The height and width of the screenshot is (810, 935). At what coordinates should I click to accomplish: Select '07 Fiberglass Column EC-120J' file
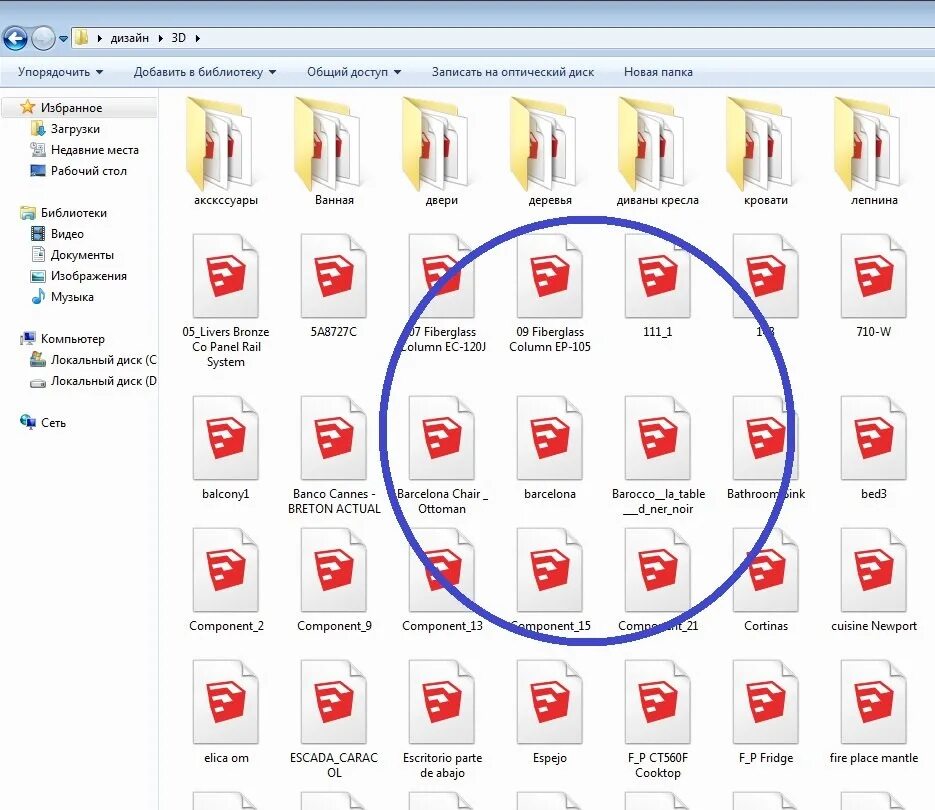442,293
